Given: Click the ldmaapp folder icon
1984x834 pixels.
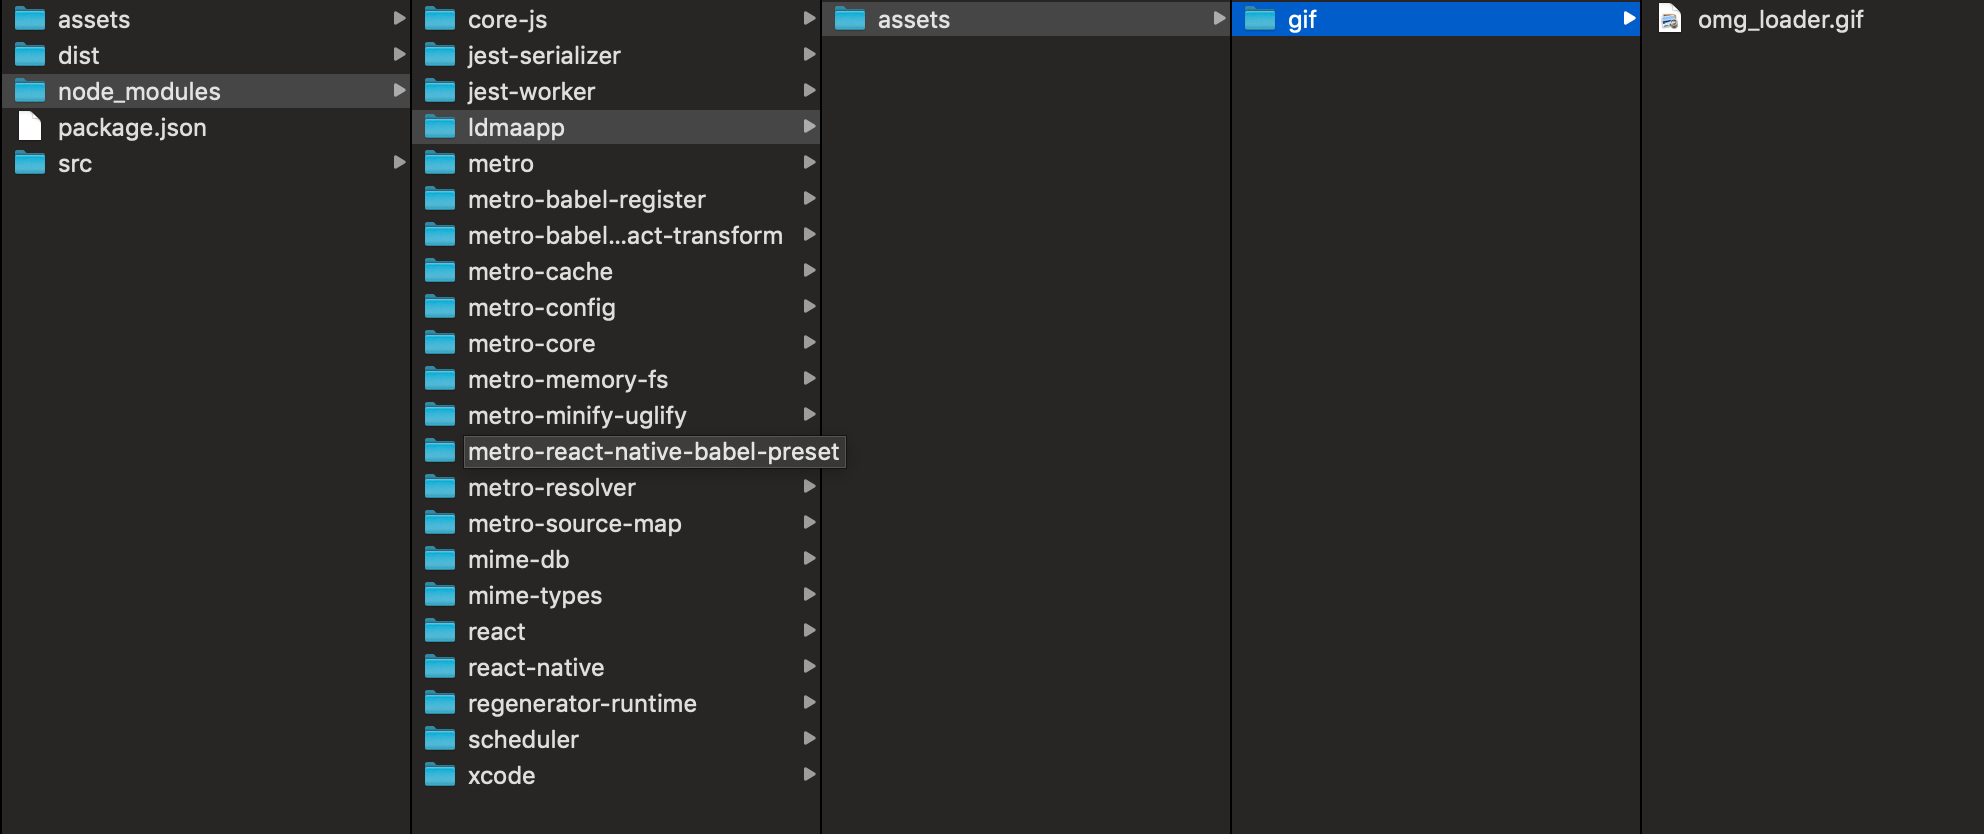Looking at the screenshot, I should point(440,127).
